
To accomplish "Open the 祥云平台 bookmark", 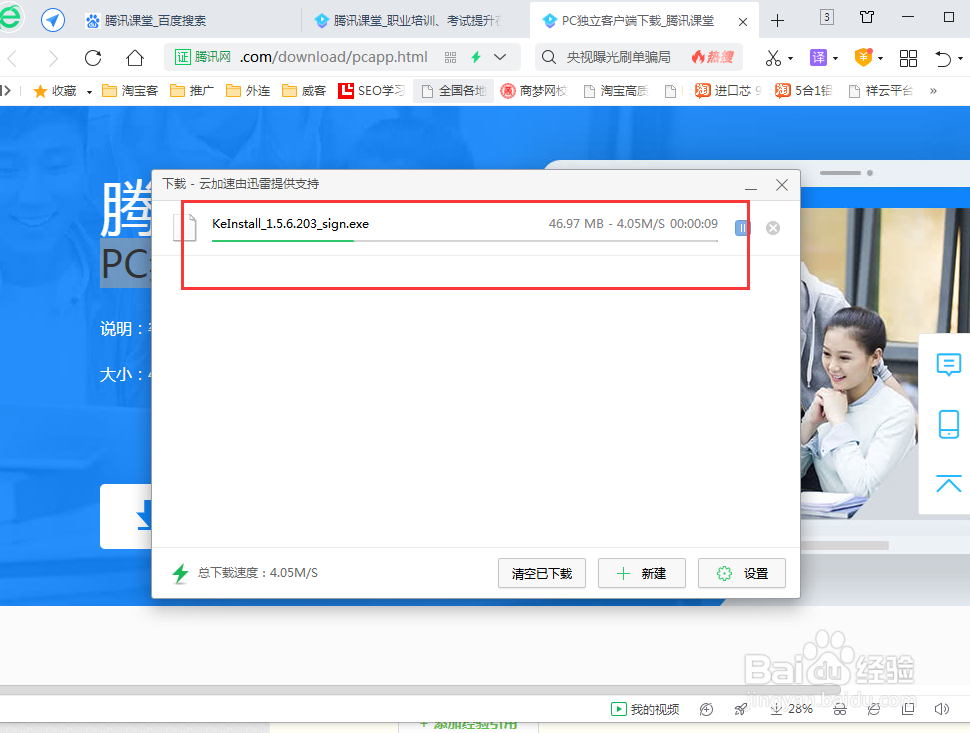I will coord(881,91).
